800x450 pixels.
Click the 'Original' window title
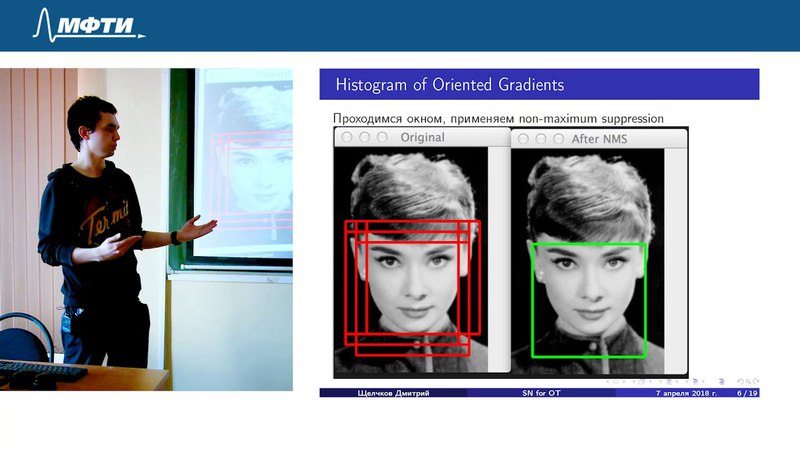(x=422, y=137)
